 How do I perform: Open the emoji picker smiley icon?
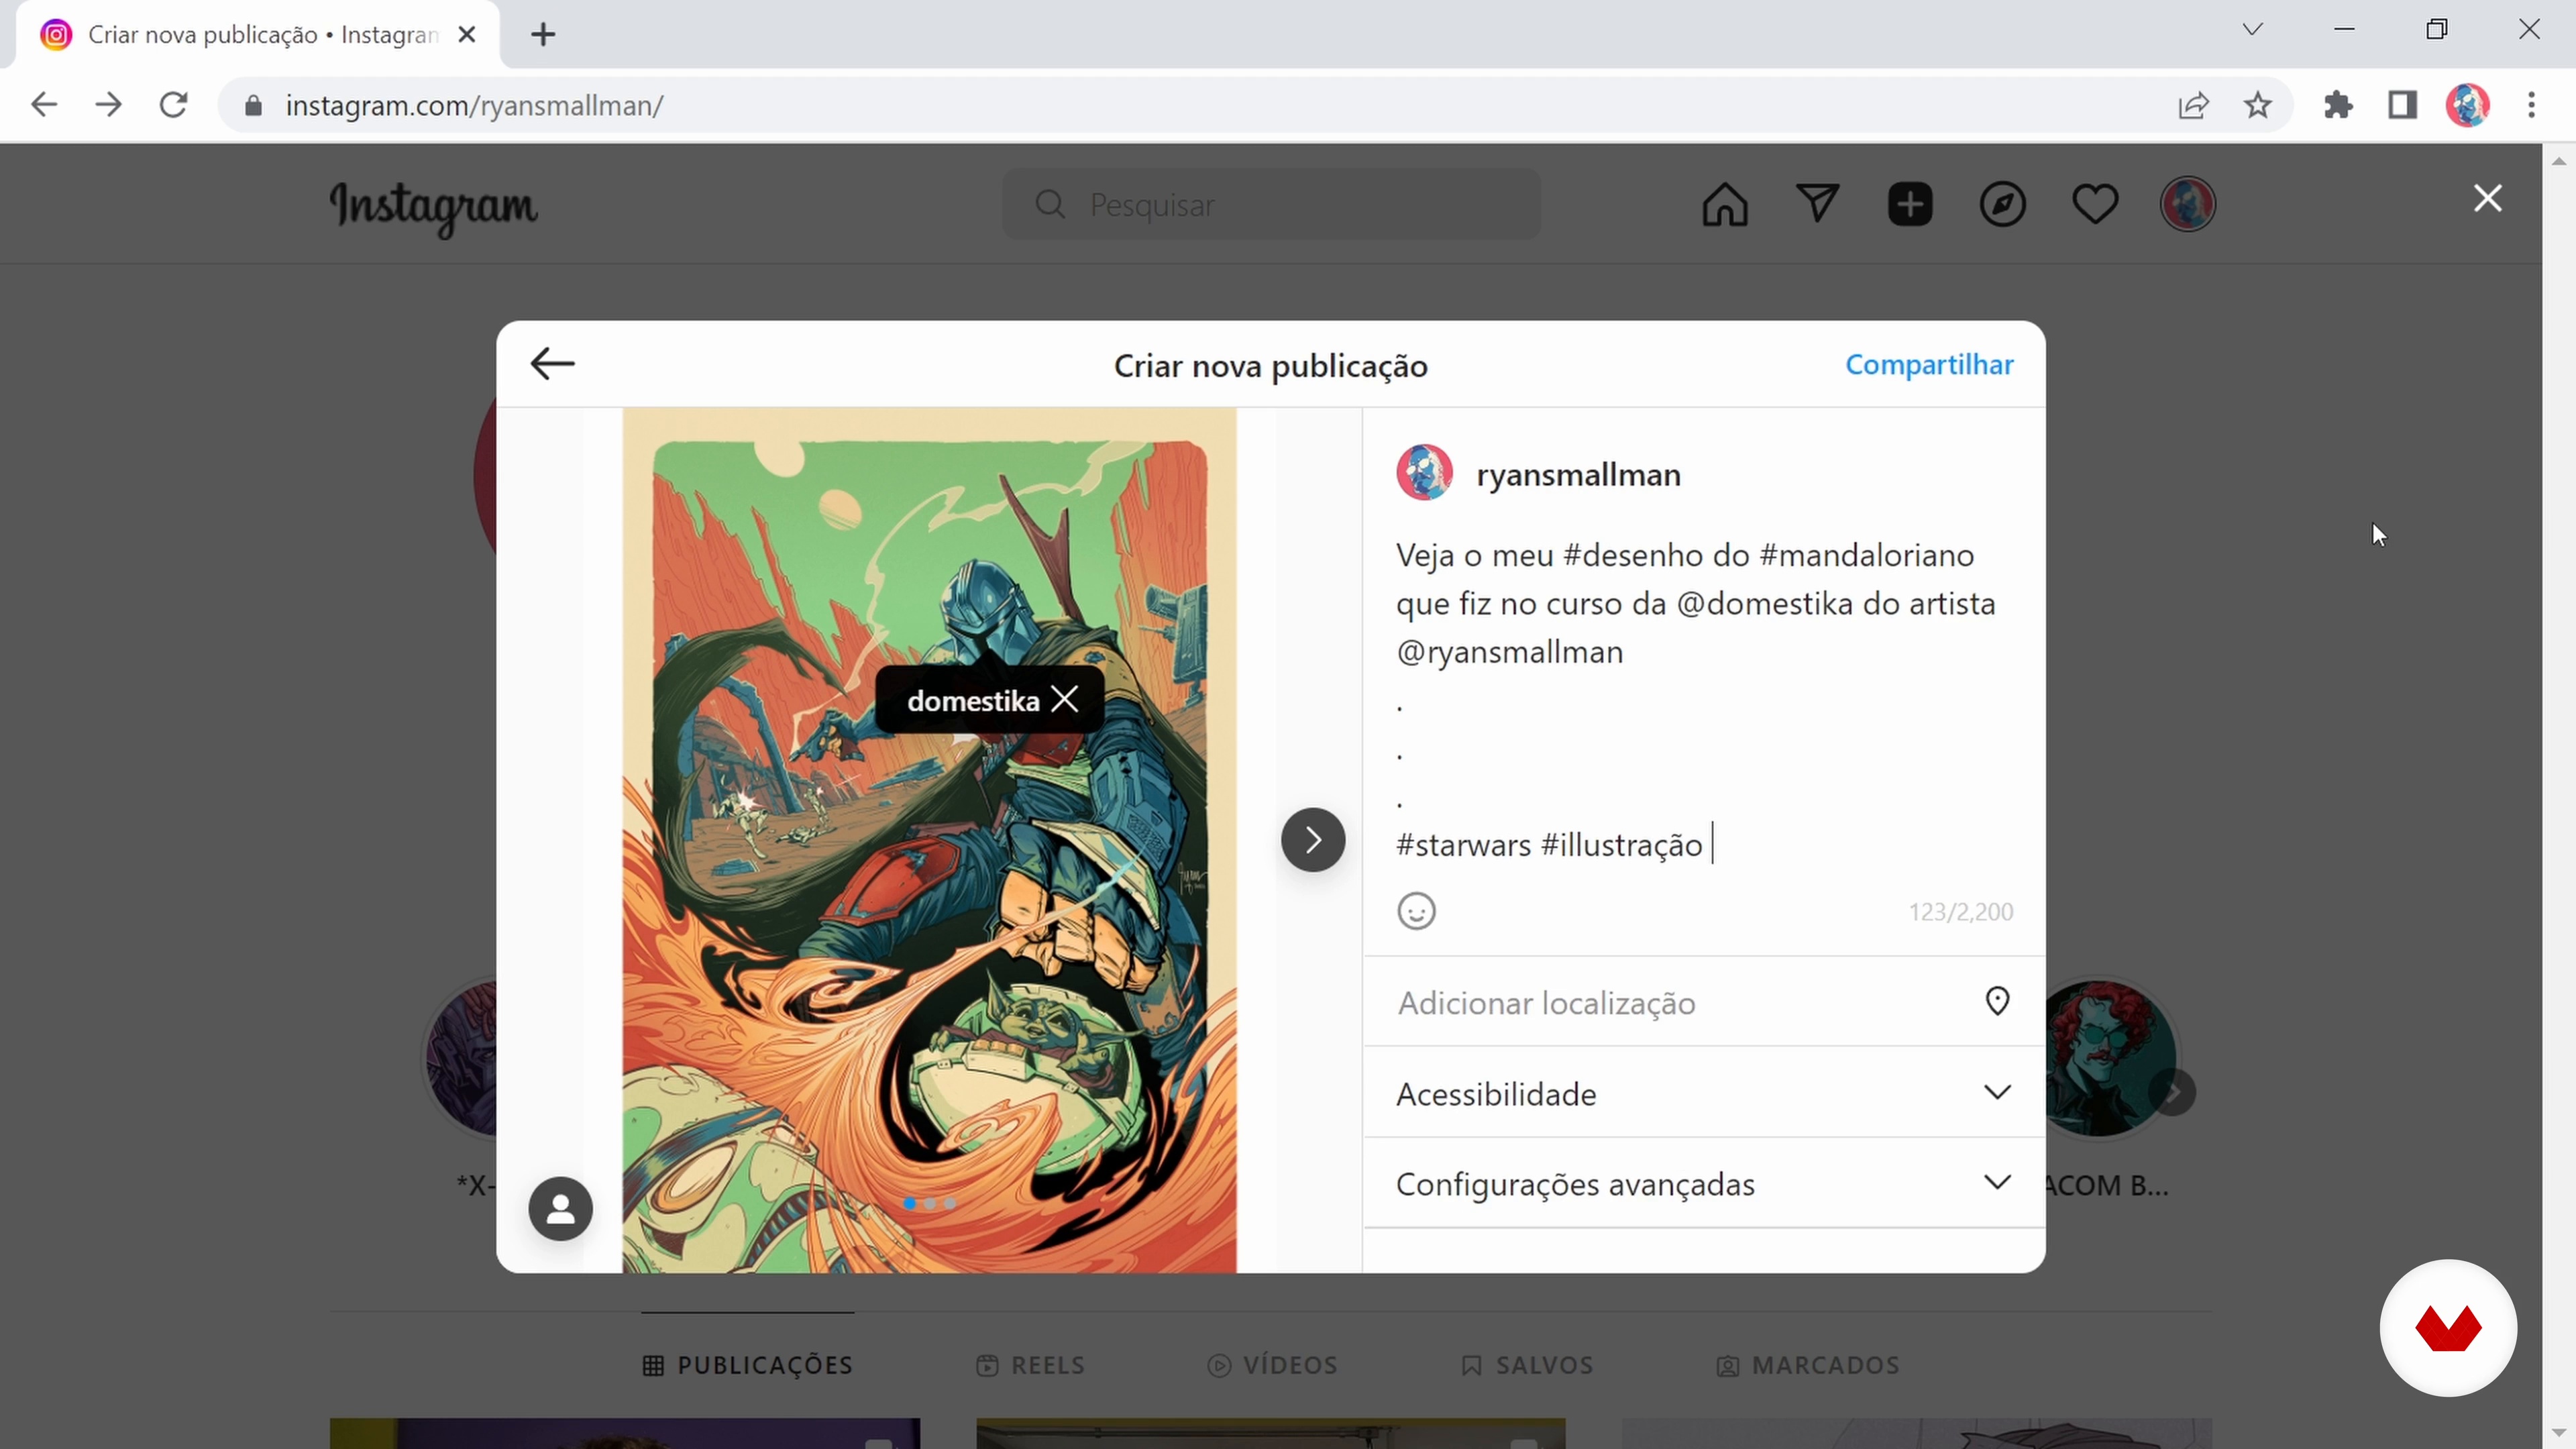click(1416, 911)
